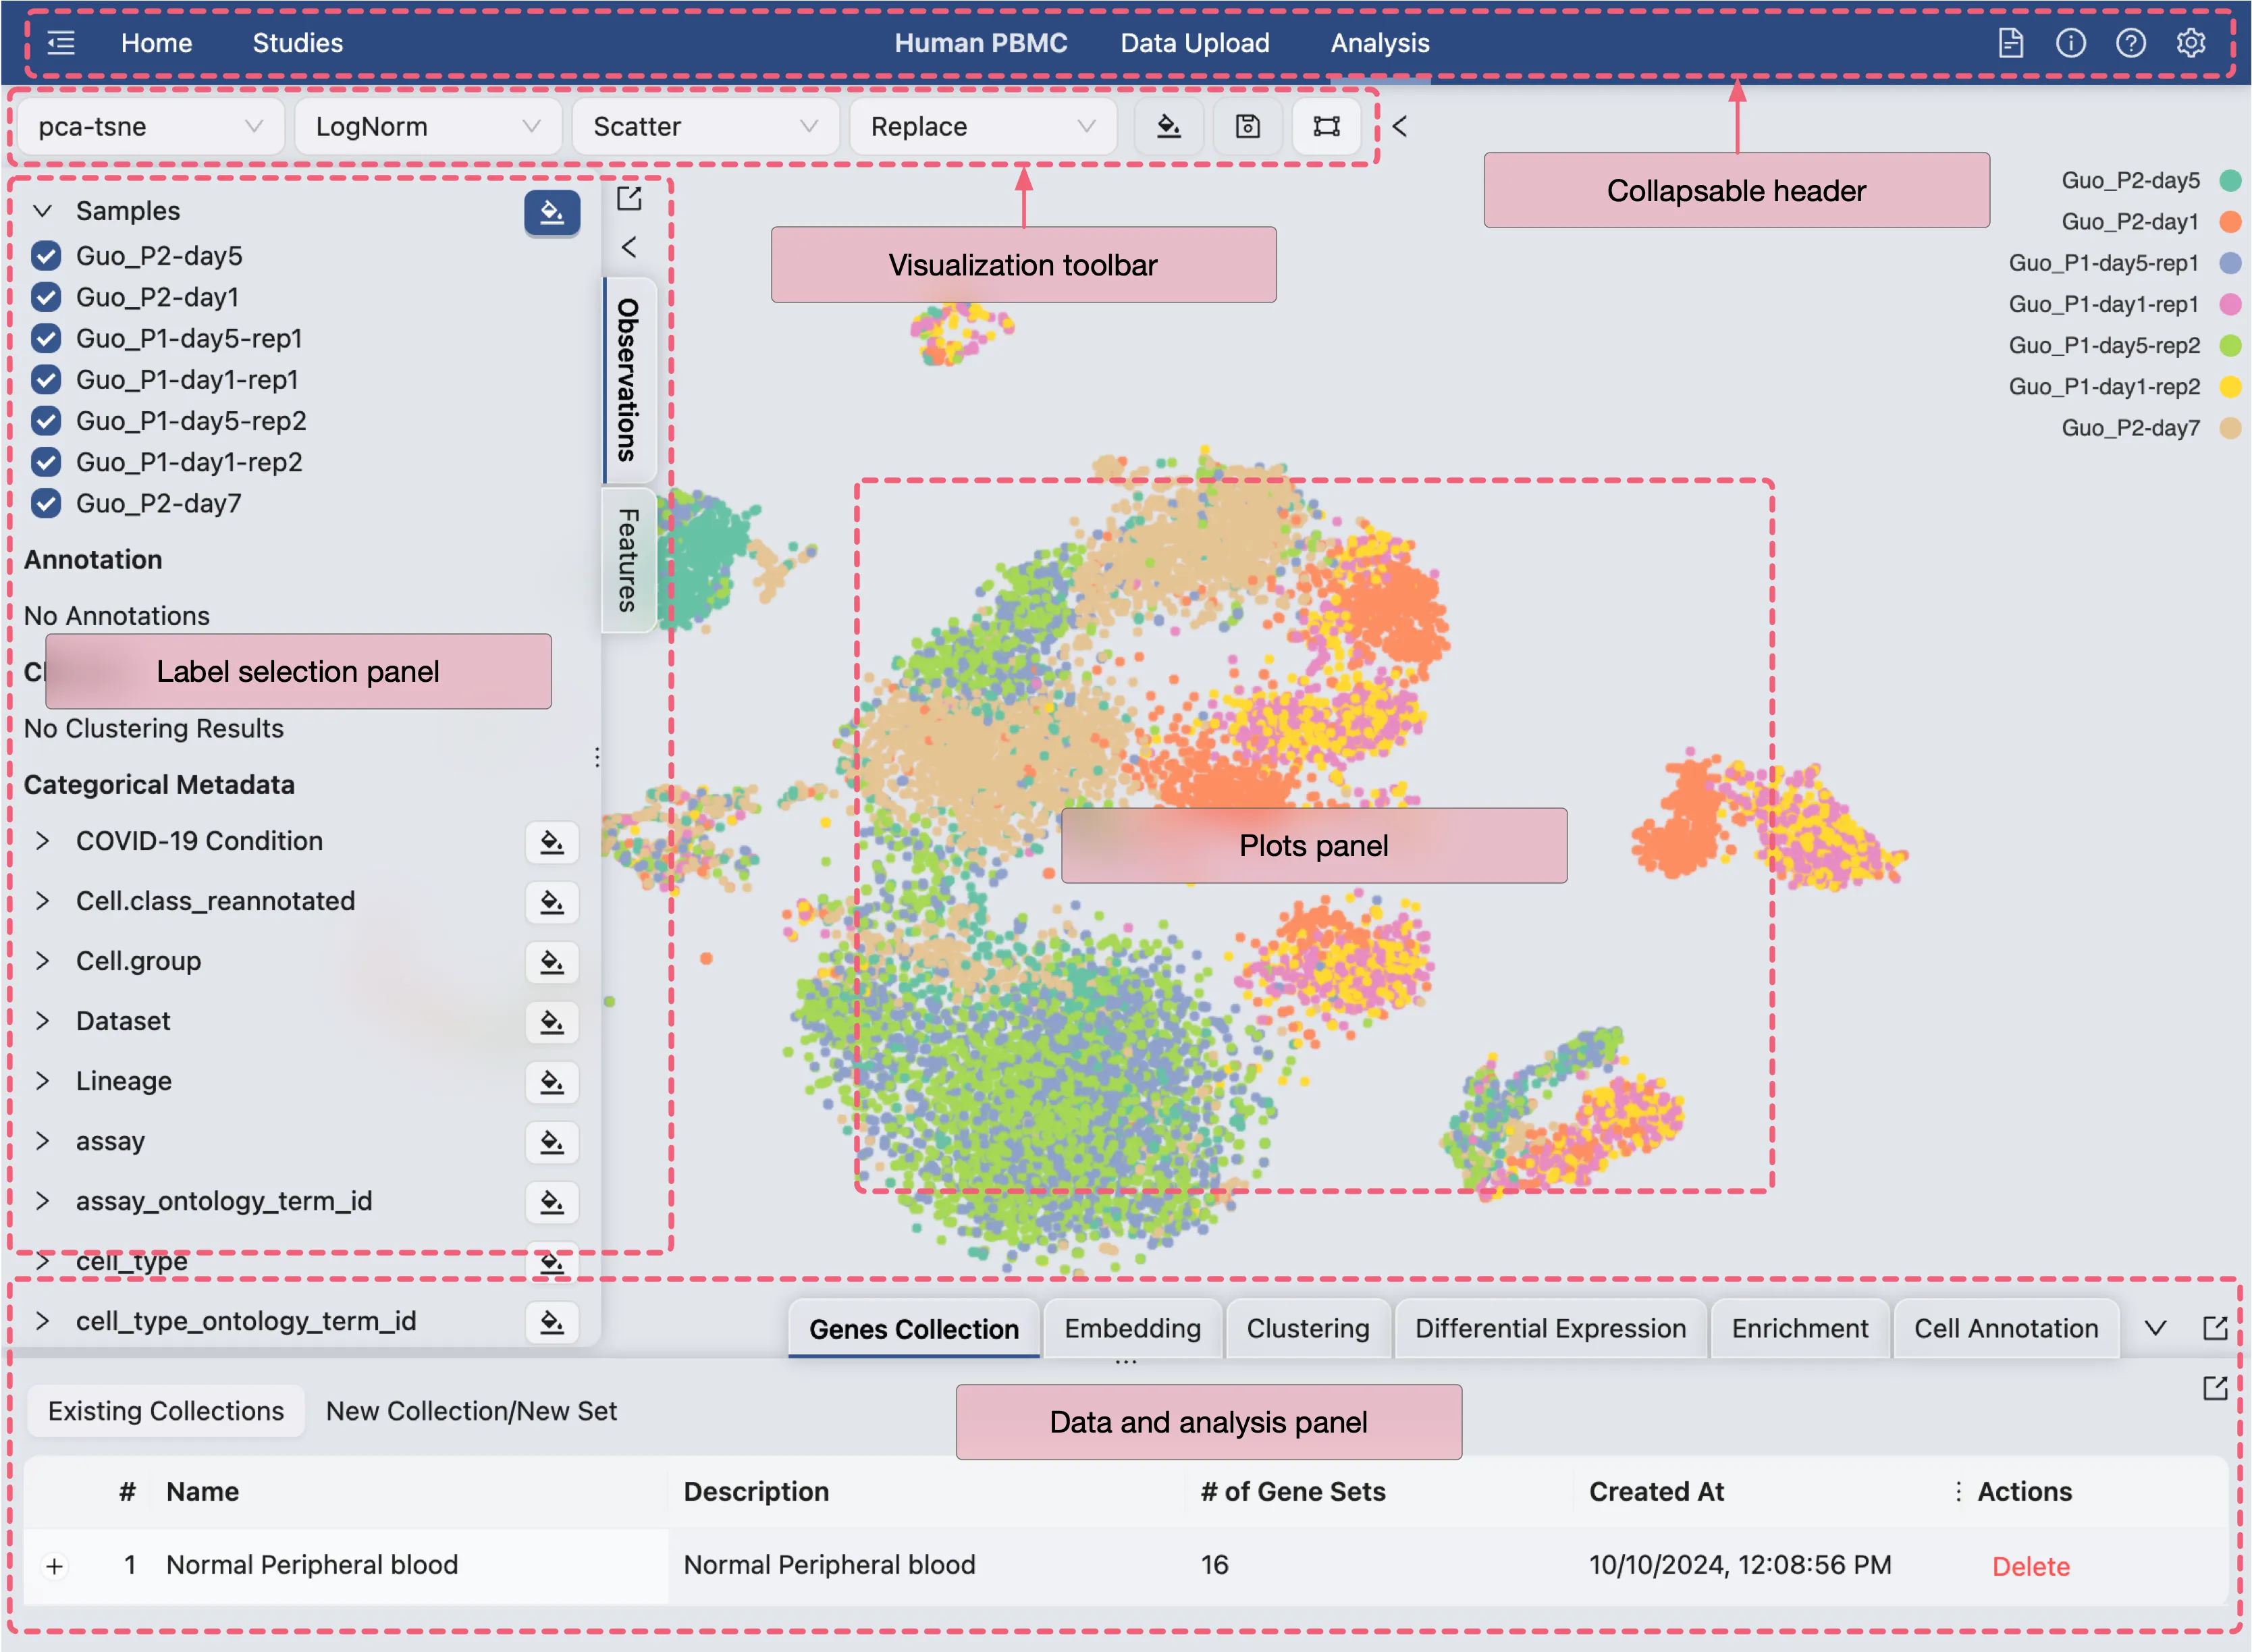Uncheck the Guo_P2-day7 sample checkbox
Viewport: 2252px width, 1652px height.
coord(46,503)
